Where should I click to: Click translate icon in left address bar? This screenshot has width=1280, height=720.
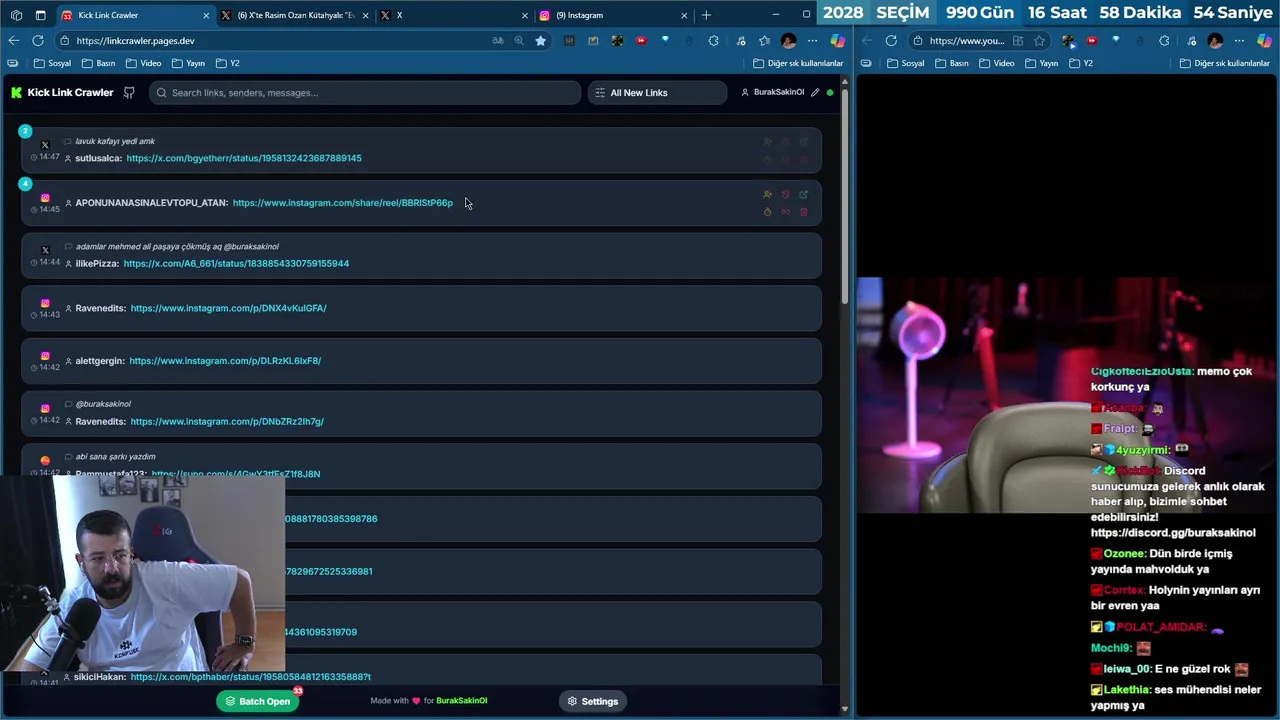pyautogui.click(x=497, y=41)
